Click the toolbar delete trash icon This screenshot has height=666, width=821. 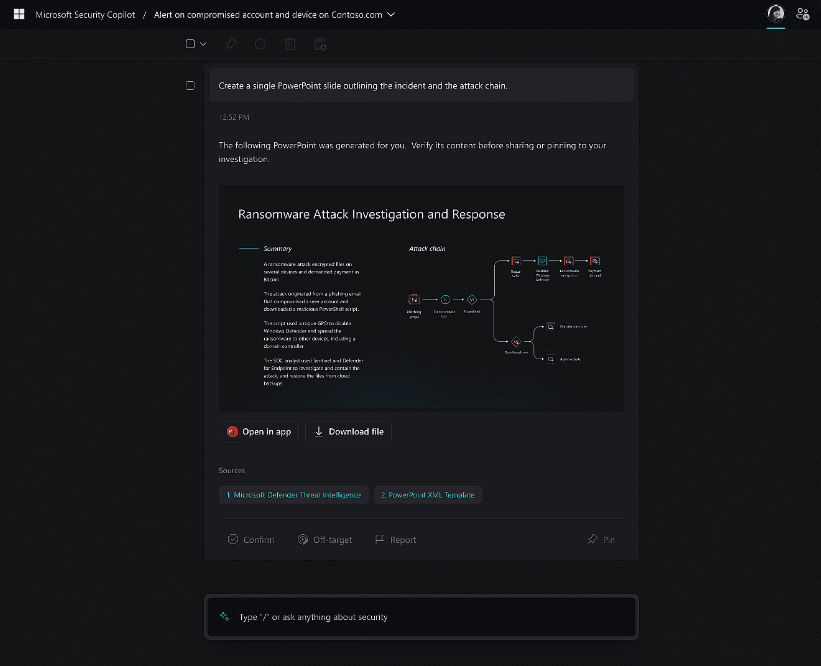(290, 44)
